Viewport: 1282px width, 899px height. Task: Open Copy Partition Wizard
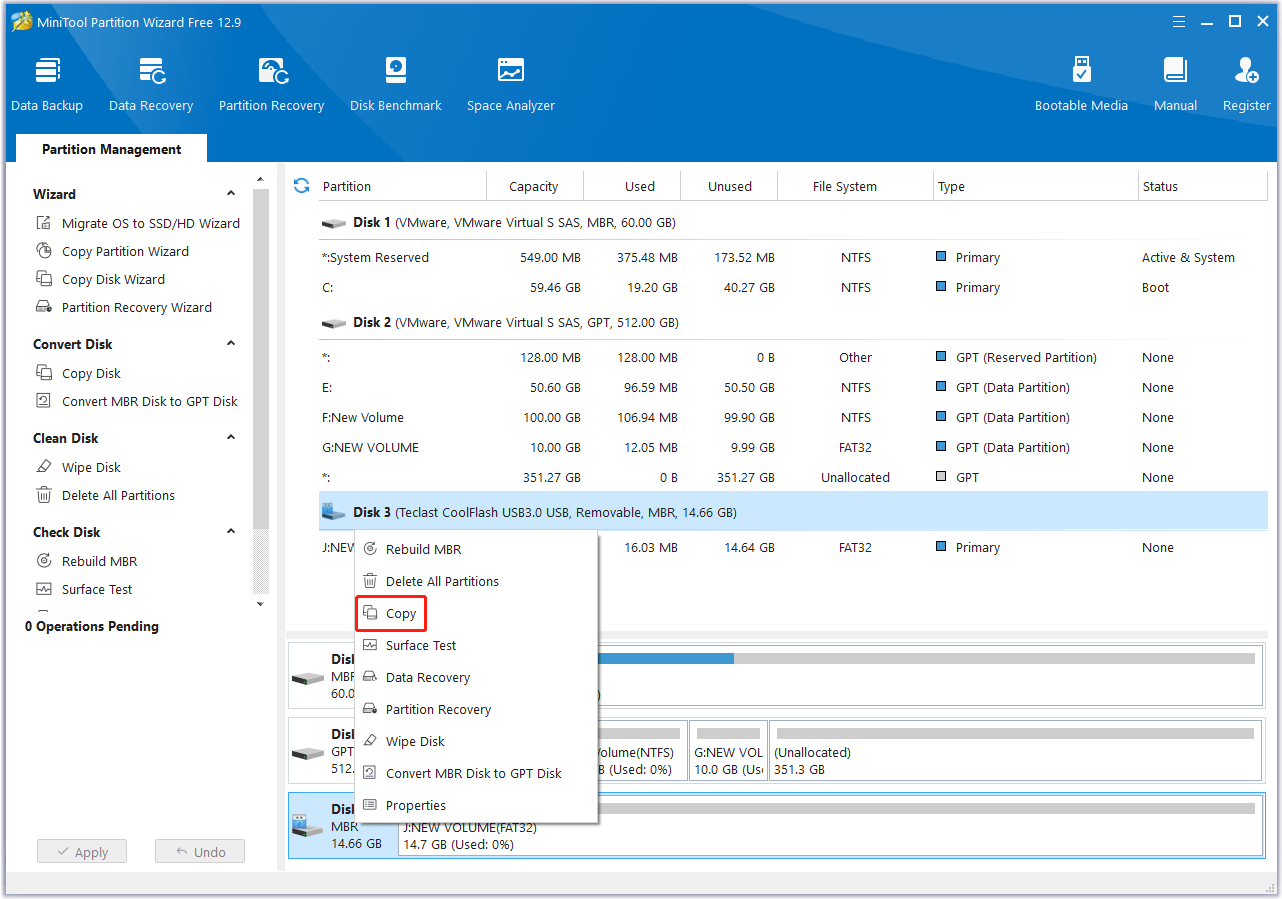[112, 251]
